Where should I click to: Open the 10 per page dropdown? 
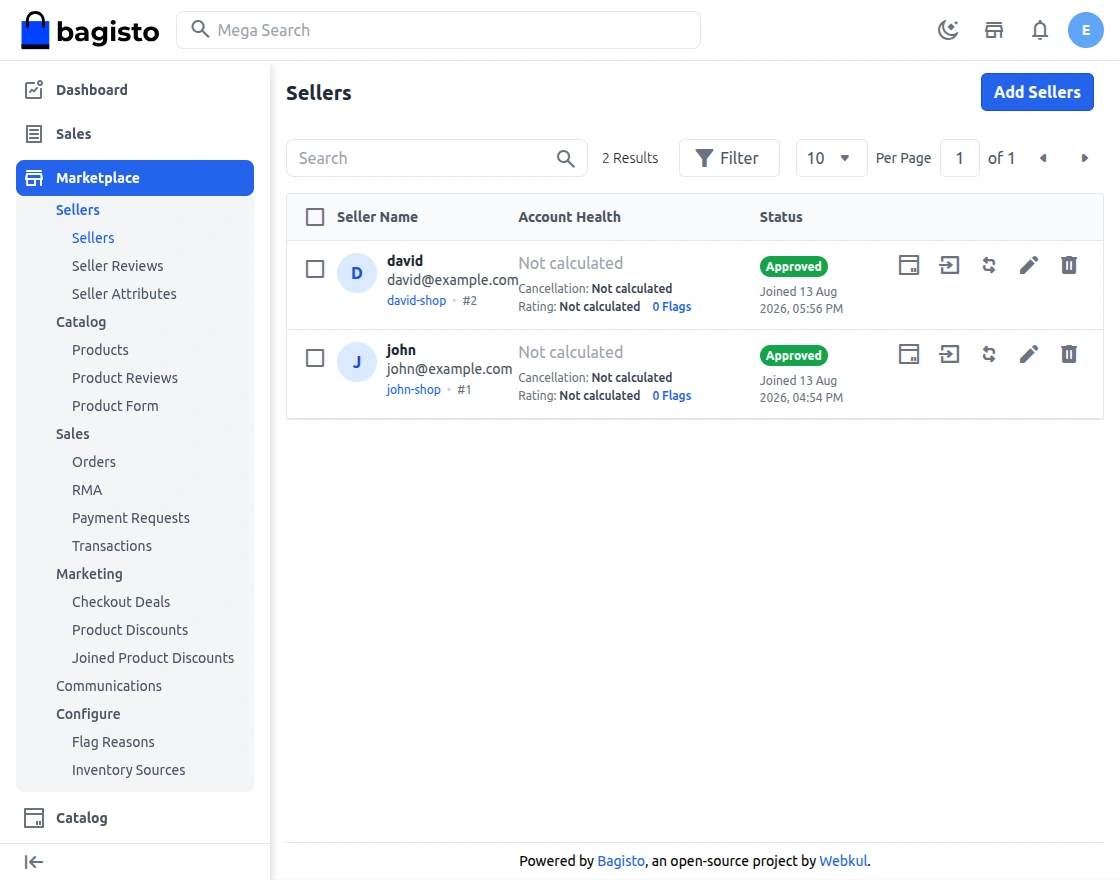pos(831,158)
